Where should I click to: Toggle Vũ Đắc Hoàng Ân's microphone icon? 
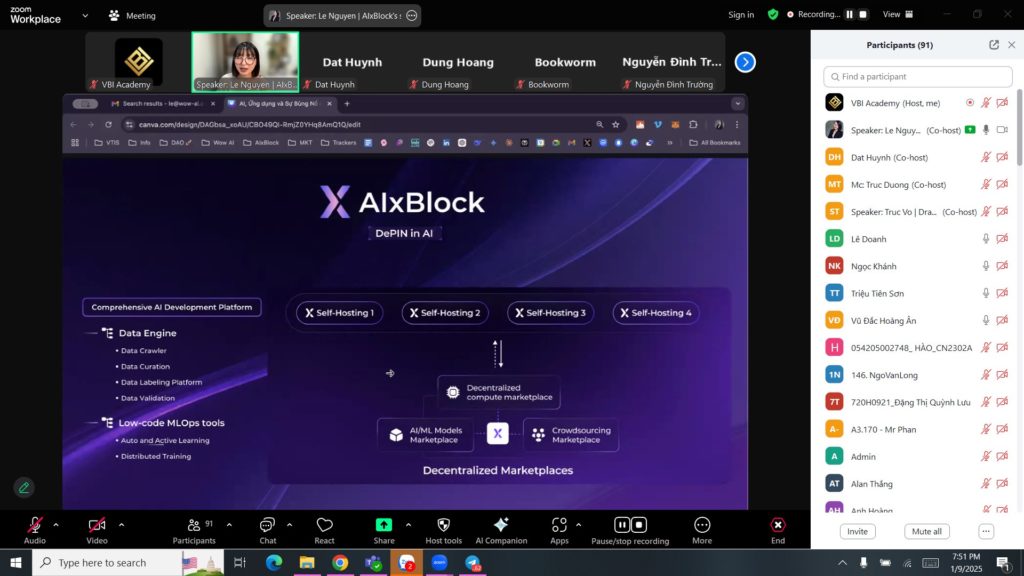click(986, 320)
